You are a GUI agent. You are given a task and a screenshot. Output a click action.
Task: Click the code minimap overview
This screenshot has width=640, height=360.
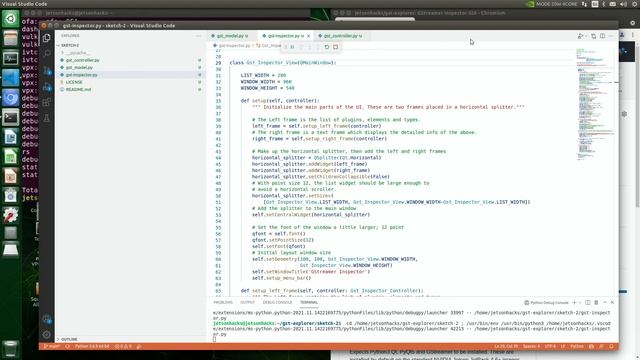[596, 105]
